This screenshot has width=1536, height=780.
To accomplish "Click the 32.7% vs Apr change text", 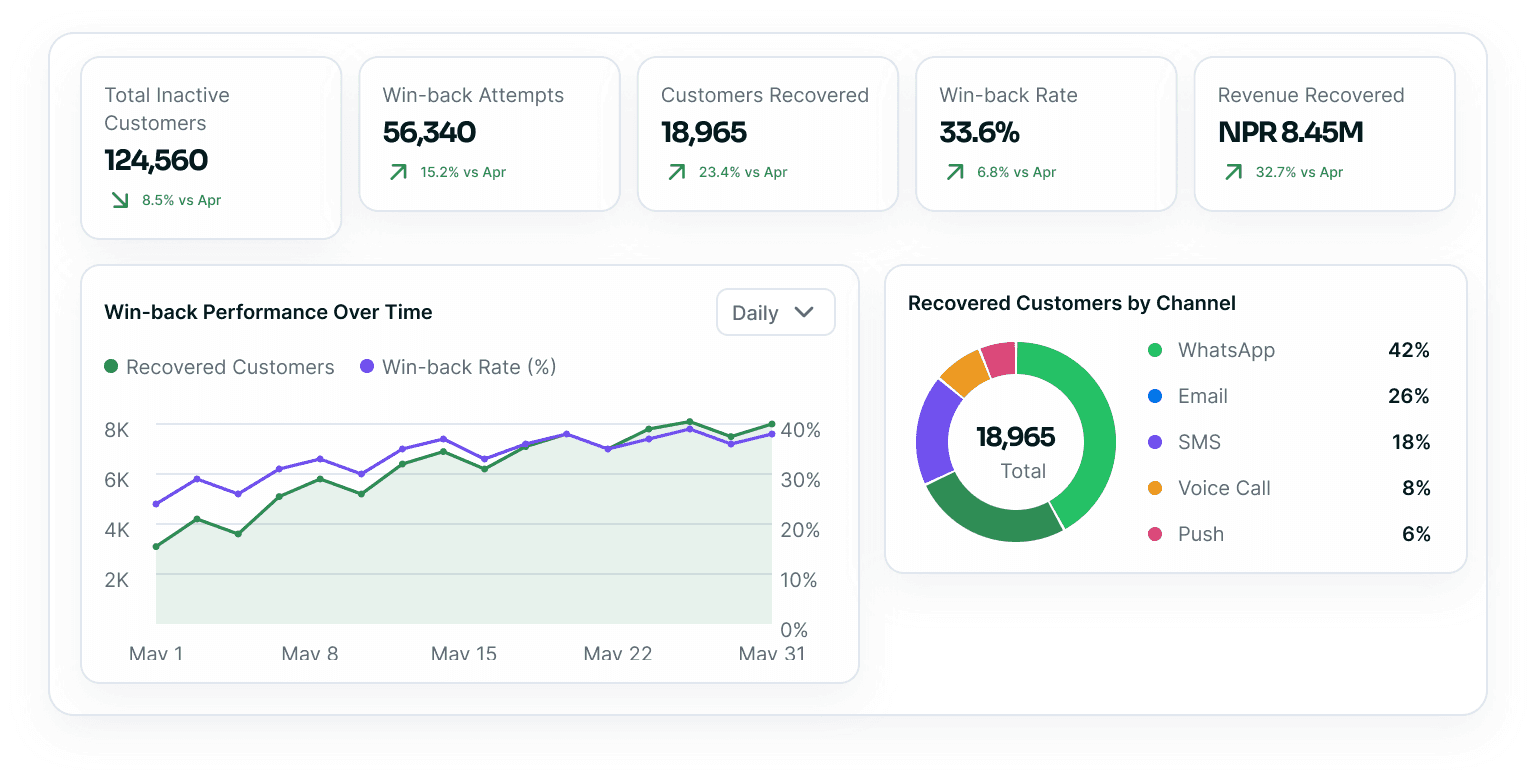I will [1300, 172].
